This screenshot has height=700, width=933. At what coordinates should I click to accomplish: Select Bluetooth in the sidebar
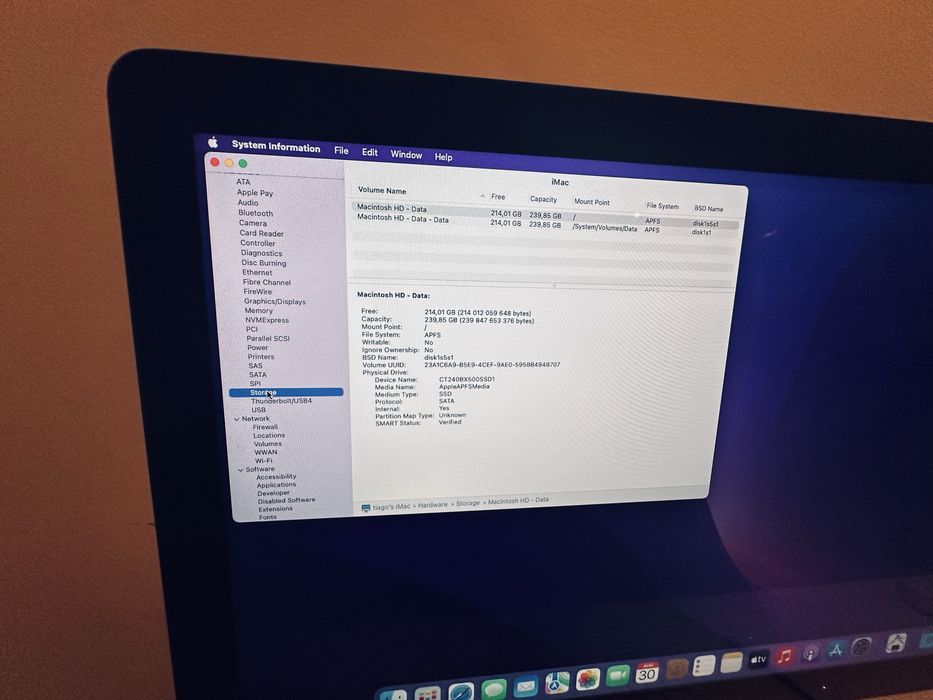point(255,213)
